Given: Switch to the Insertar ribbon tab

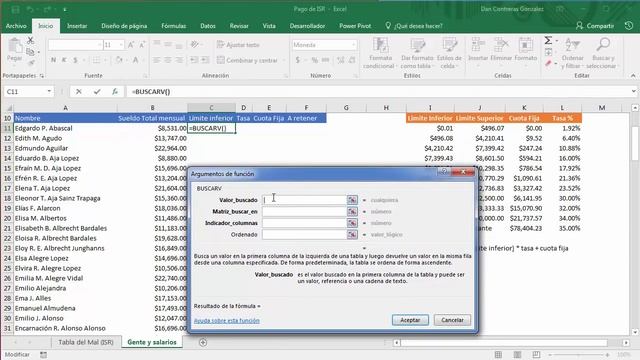Looking at the screenshot, I should pyautogui.click(x=77, y=26).
